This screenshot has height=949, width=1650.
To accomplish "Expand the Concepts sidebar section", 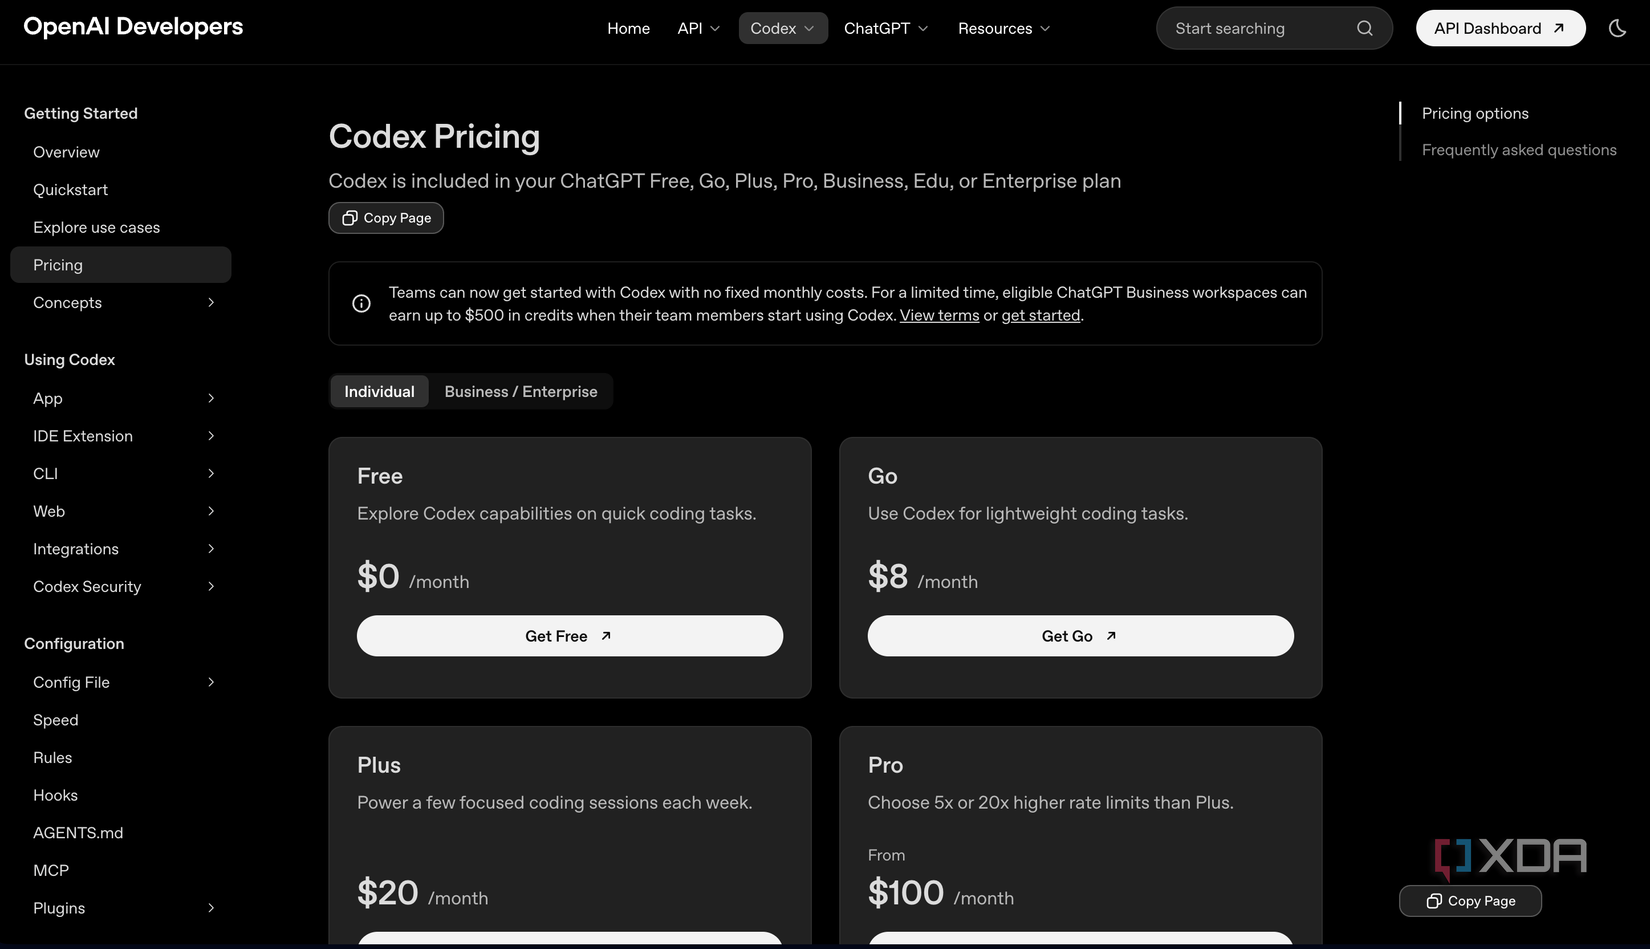I will (x=210, y=302).
